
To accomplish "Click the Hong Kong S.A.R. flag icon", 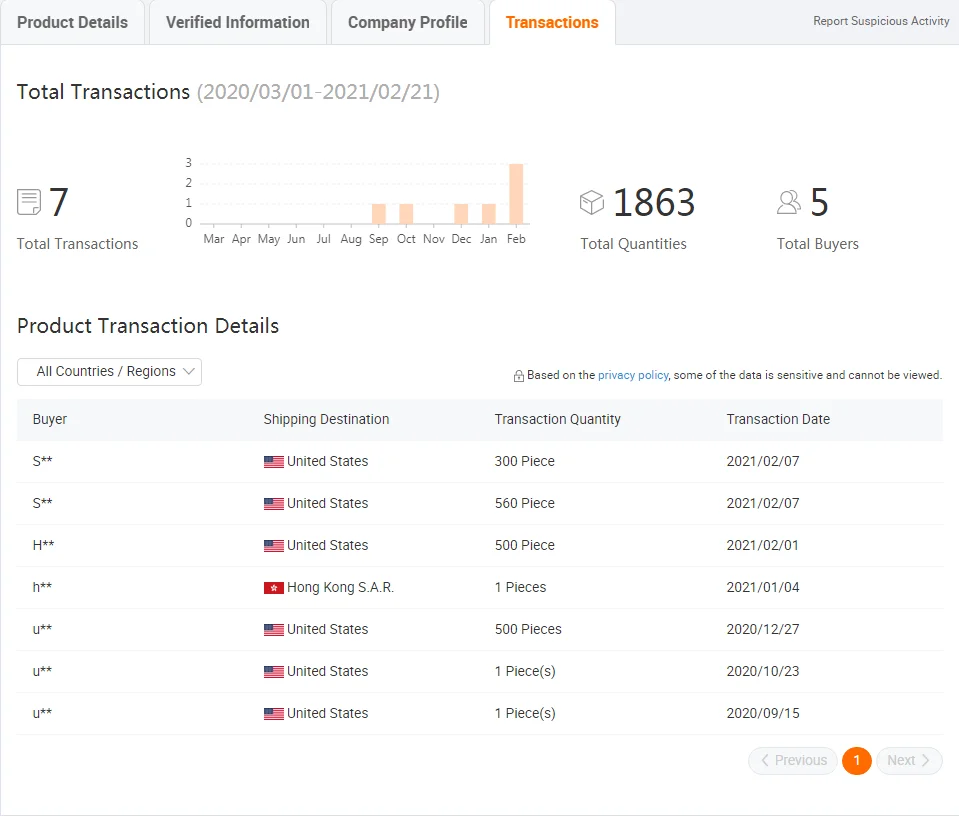I will click(274, 588).
